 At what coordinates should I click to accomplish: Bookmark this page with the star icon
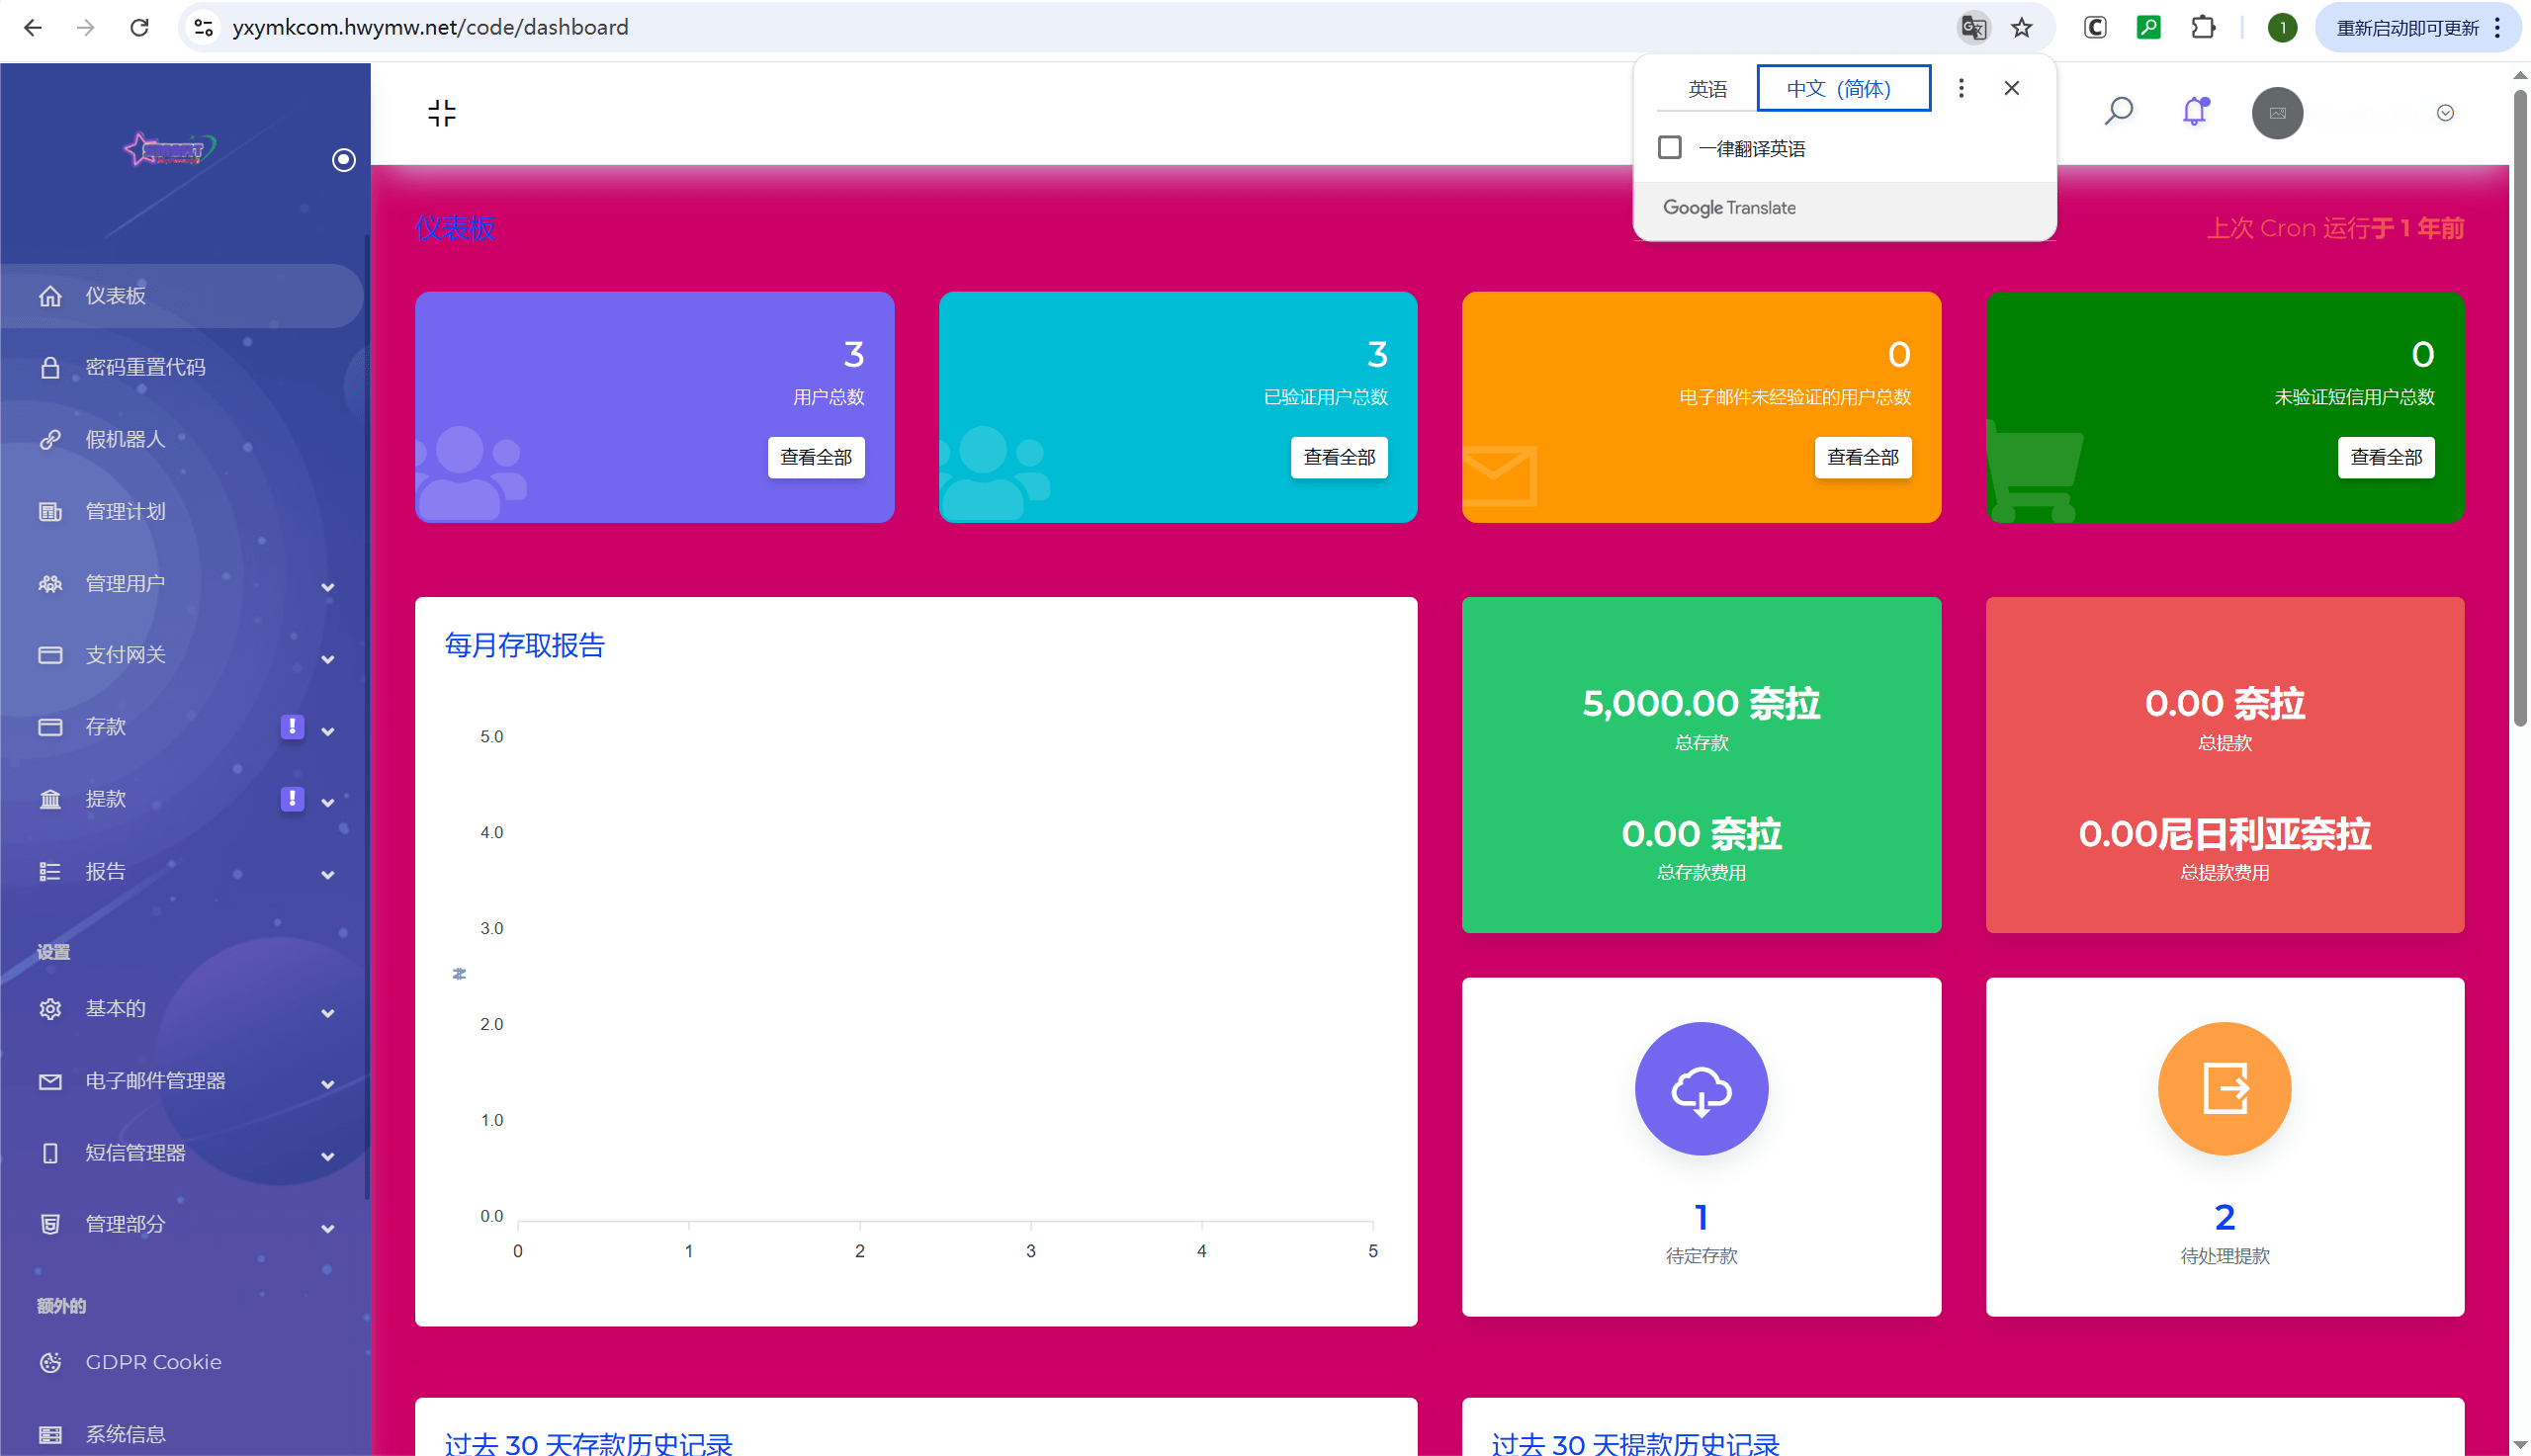2022,28
